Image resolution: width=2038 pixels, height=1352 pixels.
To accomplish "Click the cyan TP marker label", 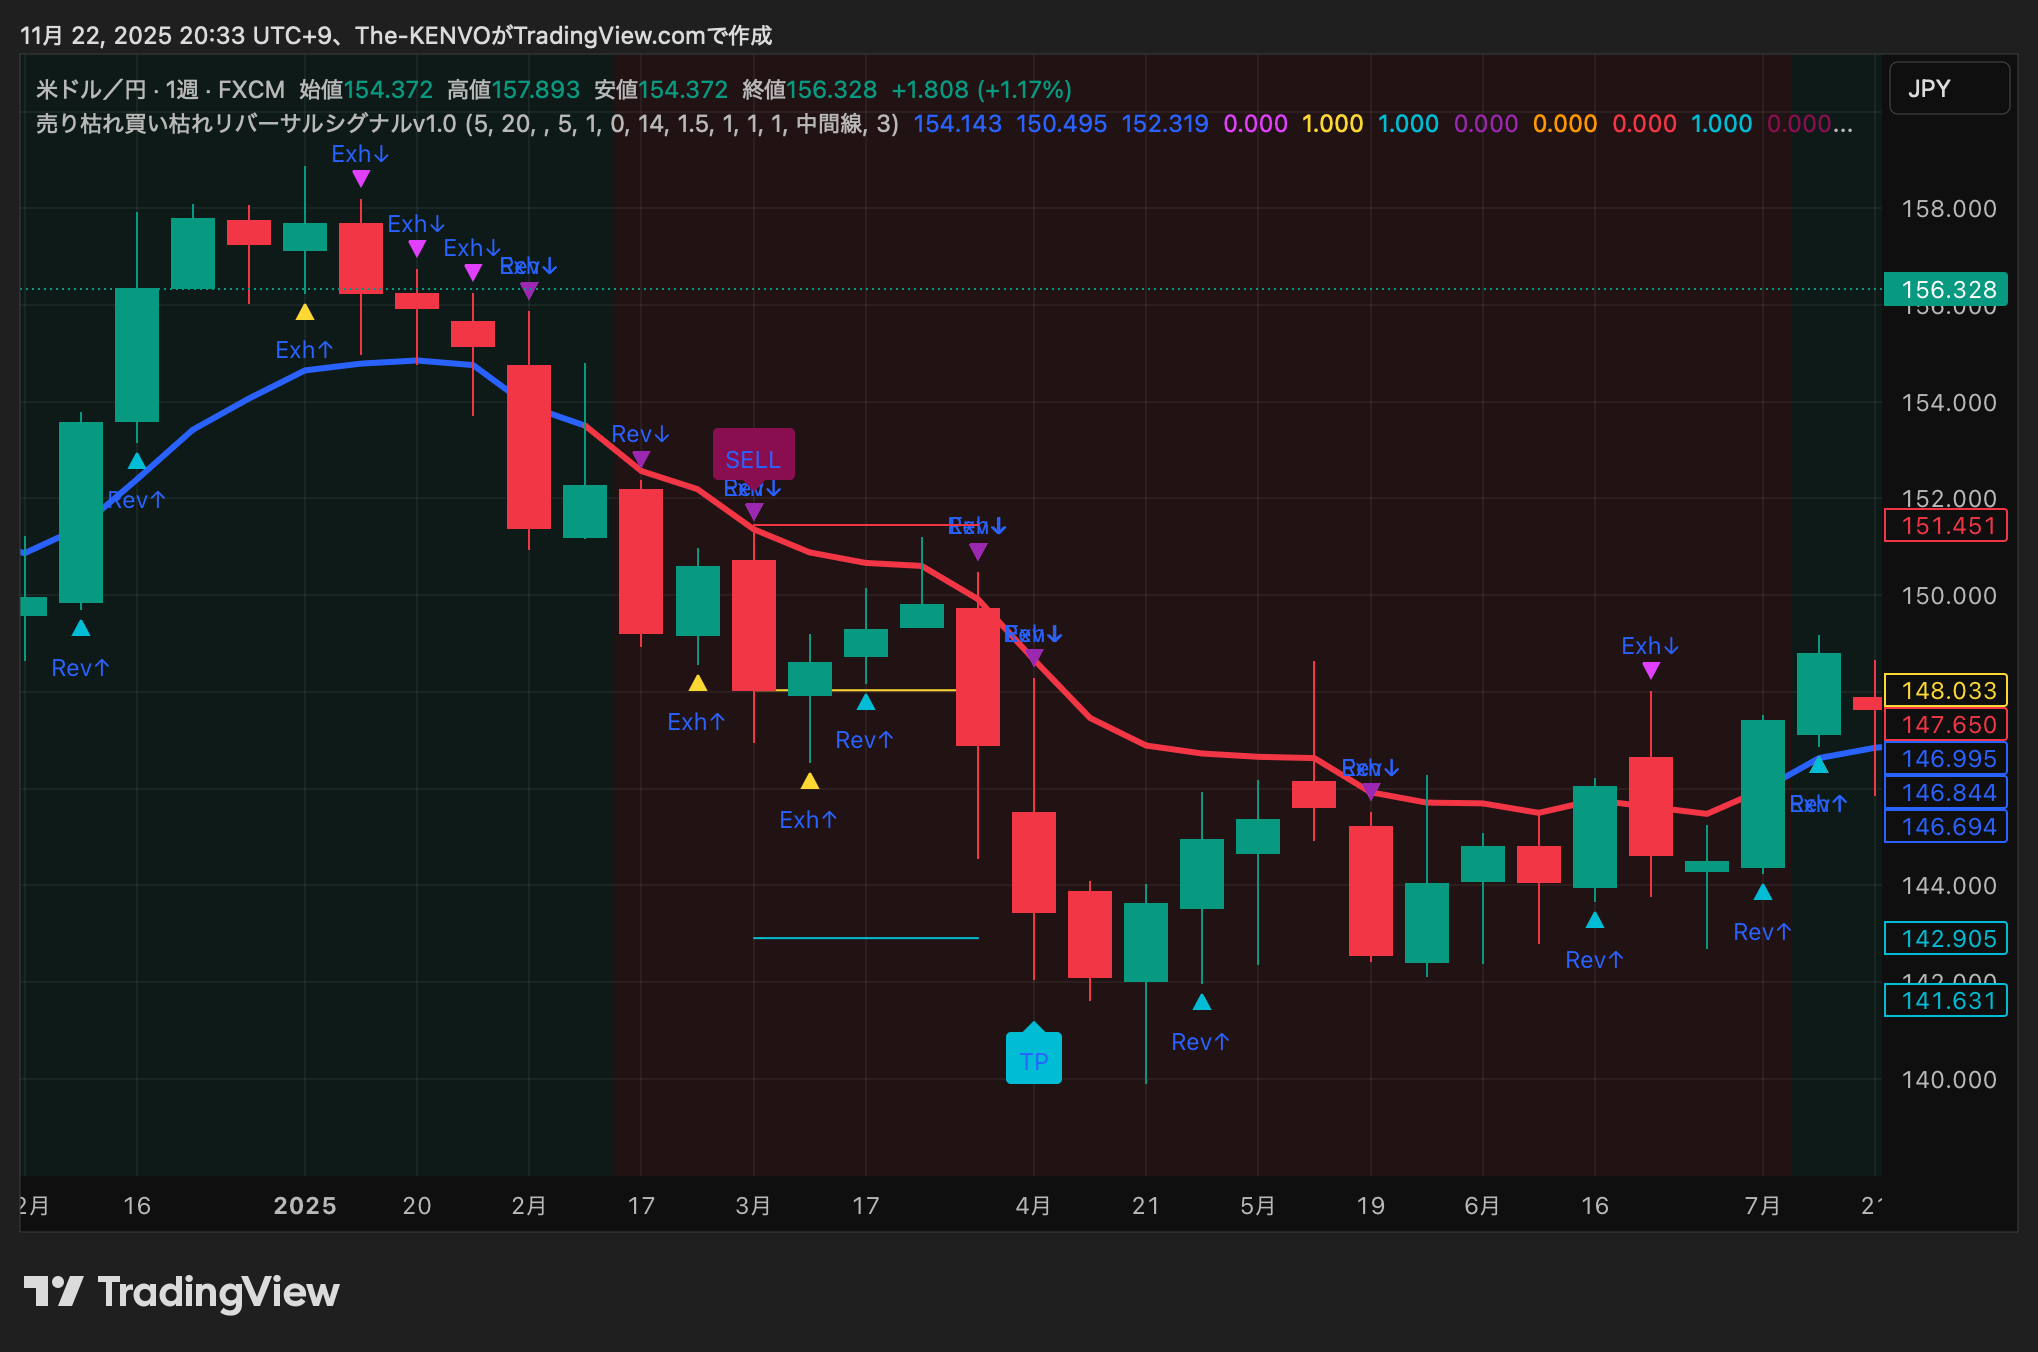I will (1033, 1060).
